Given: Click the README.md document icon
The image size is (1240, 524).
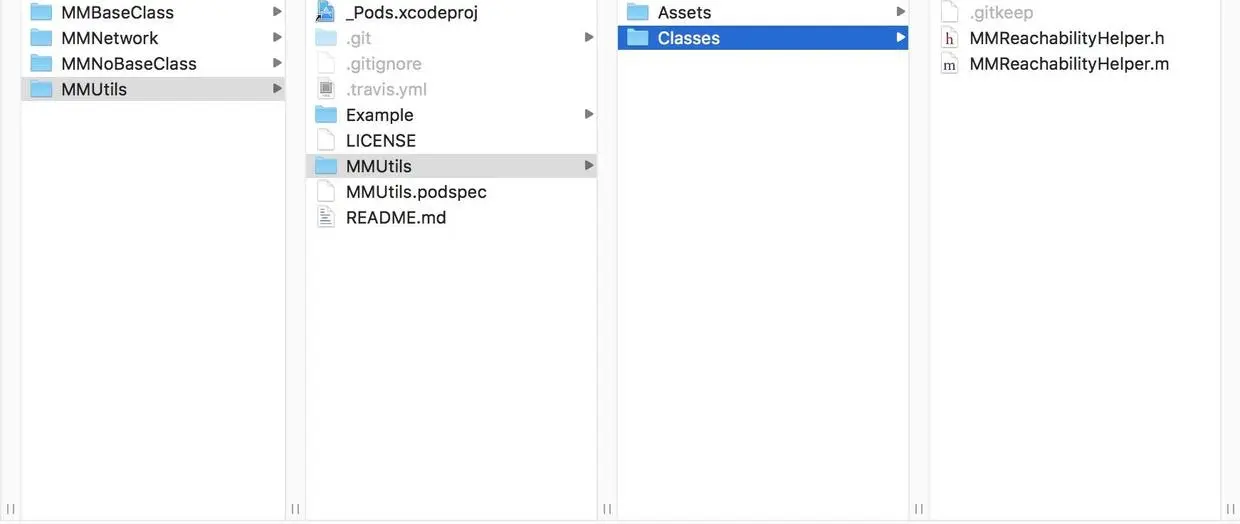Looking at the screenshot, I should tap(326, 217).
